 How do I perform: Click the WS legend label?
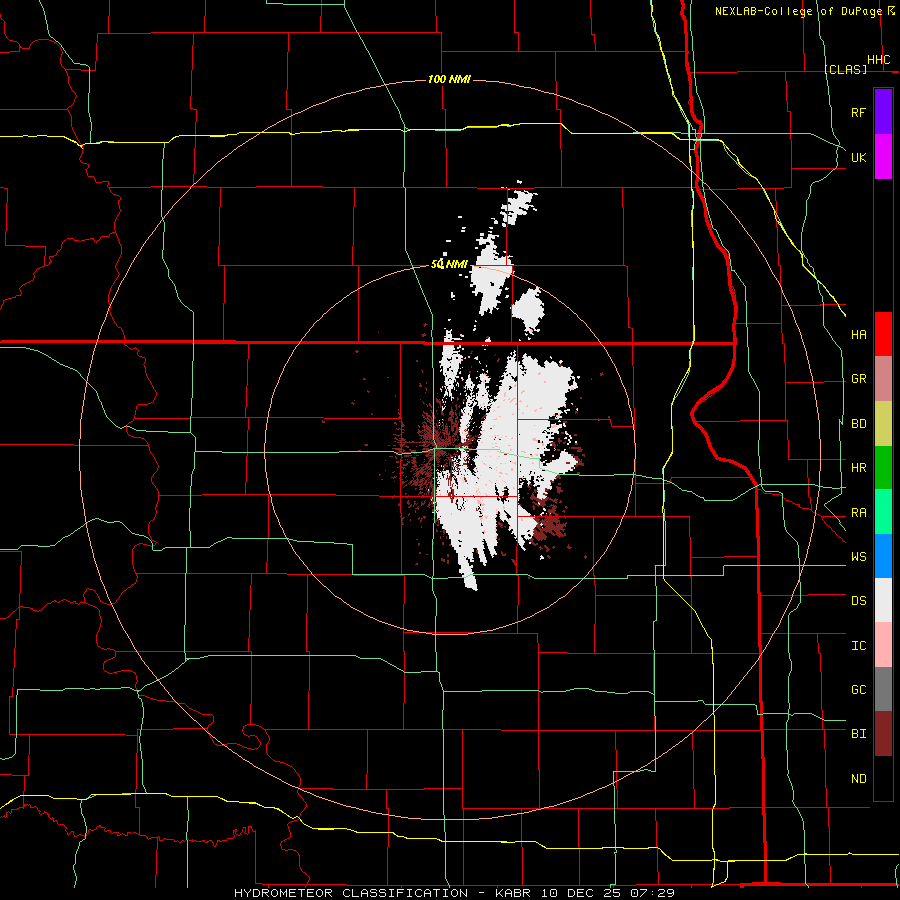click(858, 556)
